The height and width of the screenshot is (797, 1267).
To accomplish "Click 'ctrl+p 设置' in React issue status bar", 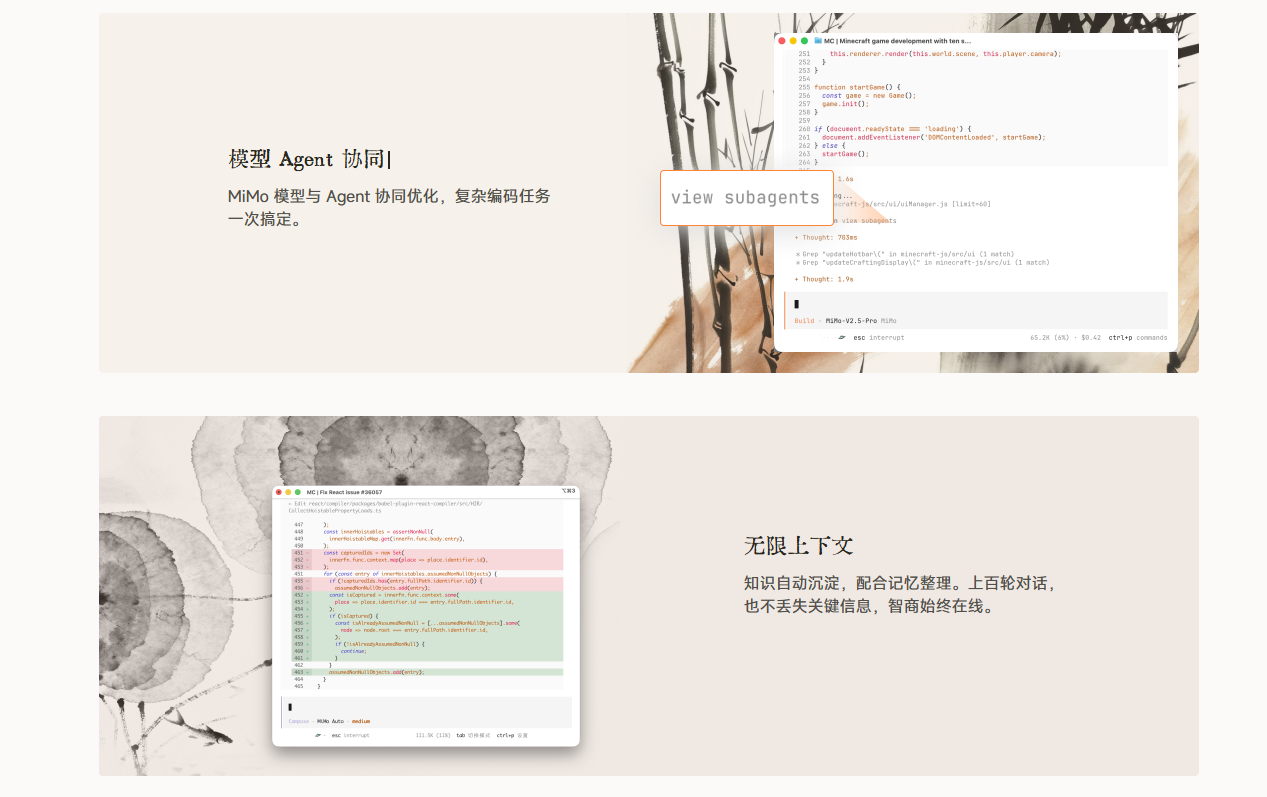I will [512, 735].
